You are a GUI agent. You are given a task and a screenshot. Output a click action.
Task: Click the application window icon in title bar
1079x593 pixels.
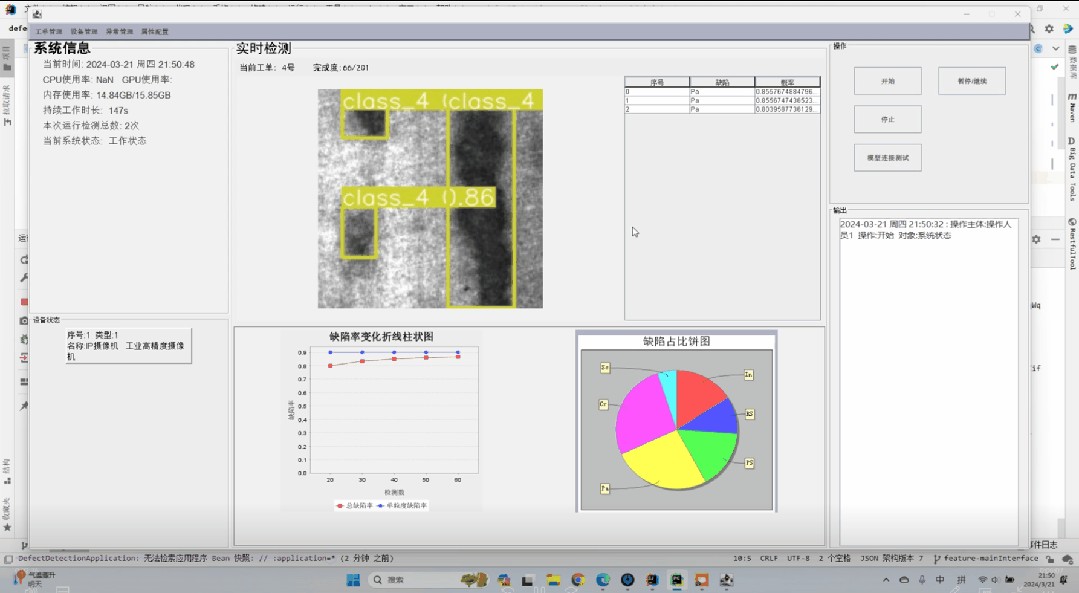click(x=37, y=14)
